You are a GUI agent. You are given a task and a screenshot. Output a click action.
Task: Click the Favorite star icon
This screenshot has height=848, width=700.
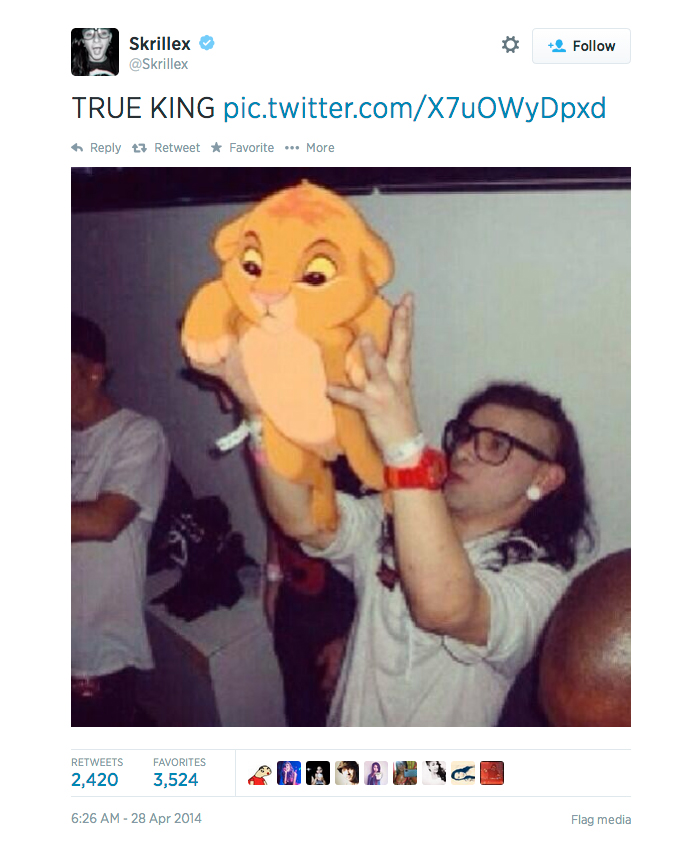click(x=216, y=147)
